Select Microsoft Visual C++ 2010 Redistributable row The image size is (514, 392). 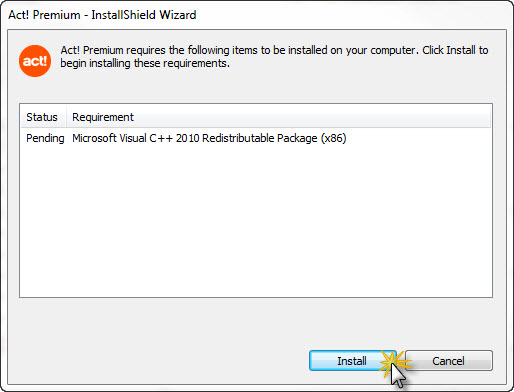256,138
